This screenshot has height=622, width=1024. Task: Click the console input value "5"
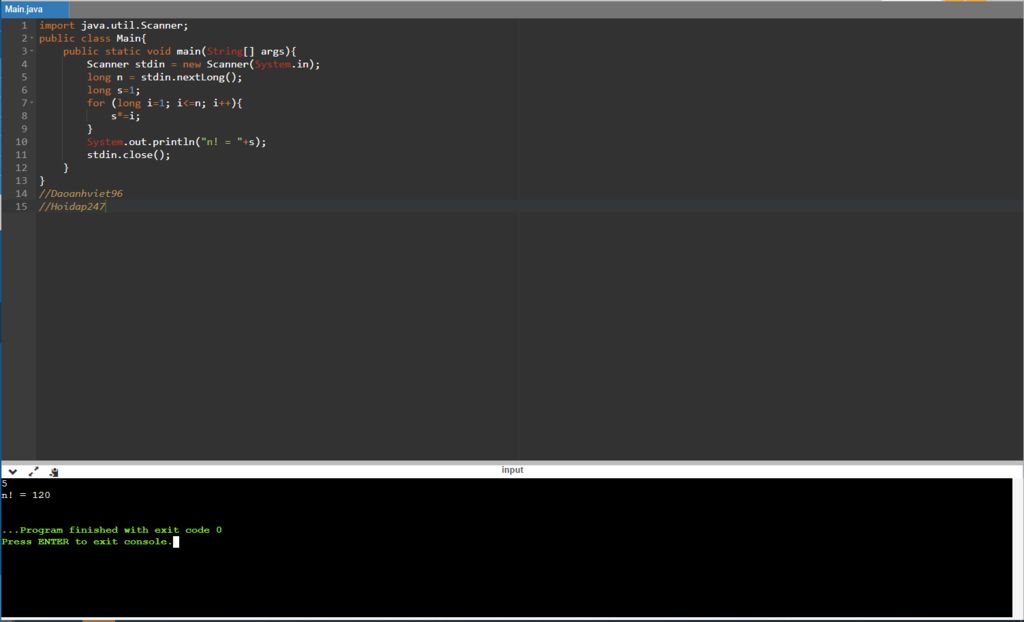pyautogui.click(x=4, y=483)
